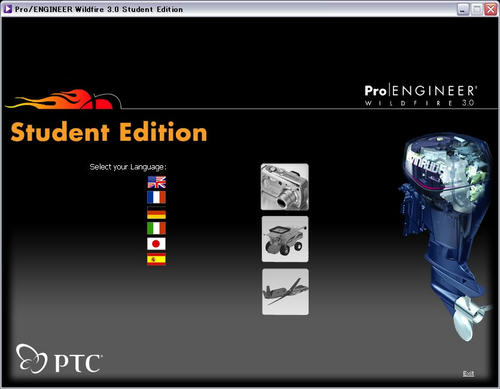Pick the German flag language
Viewport: 500px width, 389px height.
[156, 213]
